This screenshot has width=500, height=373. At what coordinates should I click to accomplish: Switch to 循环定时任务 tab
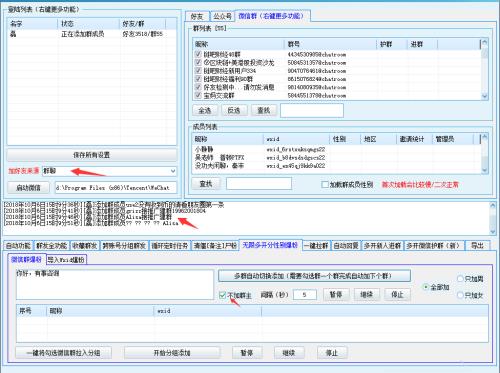click(x=170, y=246)
